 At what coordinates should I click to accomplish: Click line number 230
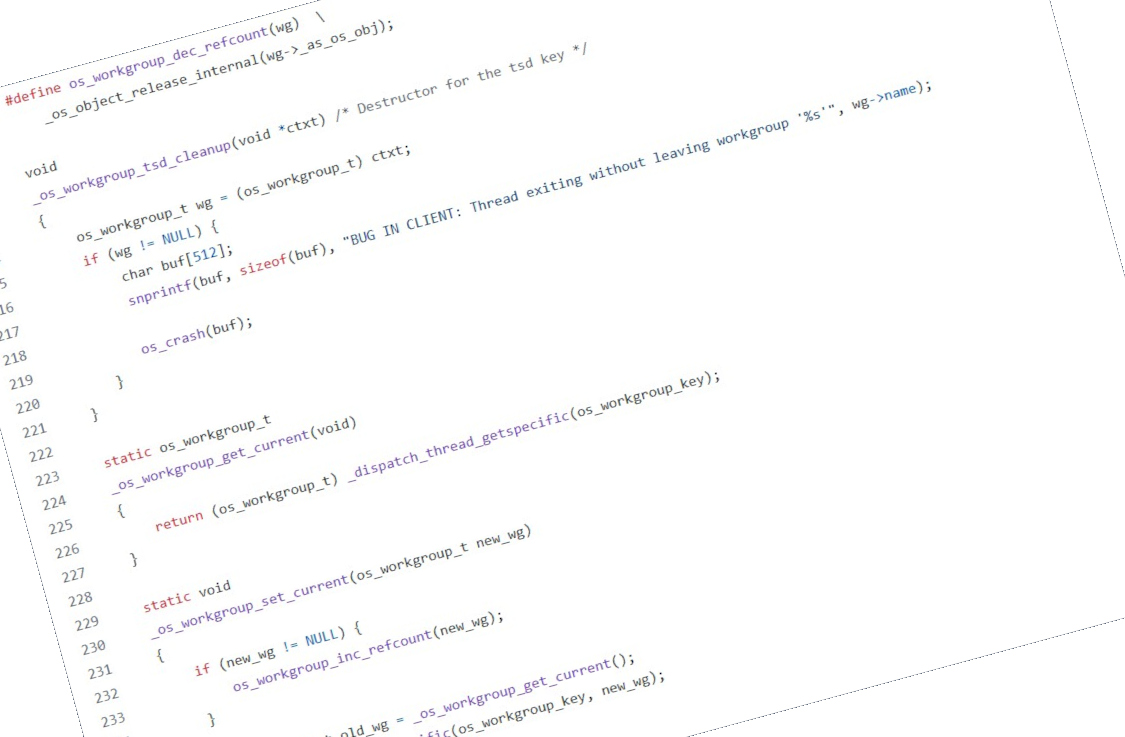(93, 646)
